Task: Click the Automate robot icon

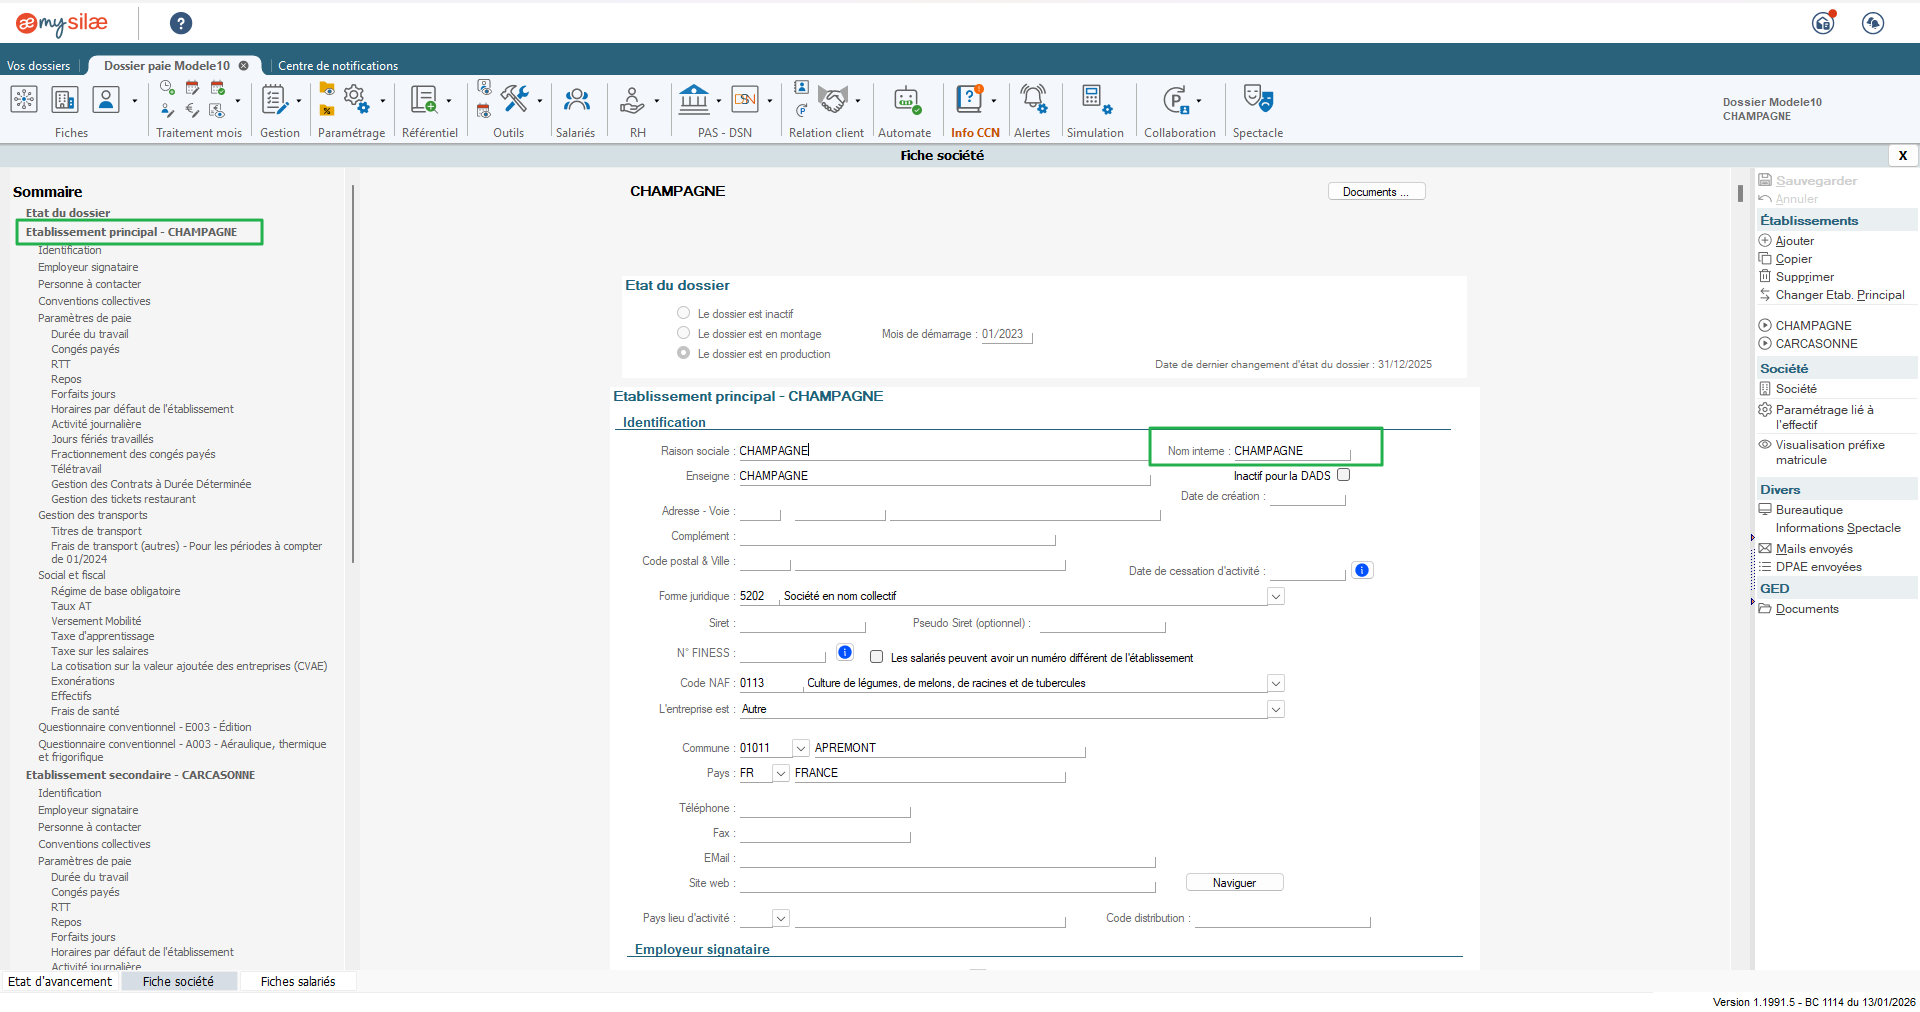Action: click(905, 101)
